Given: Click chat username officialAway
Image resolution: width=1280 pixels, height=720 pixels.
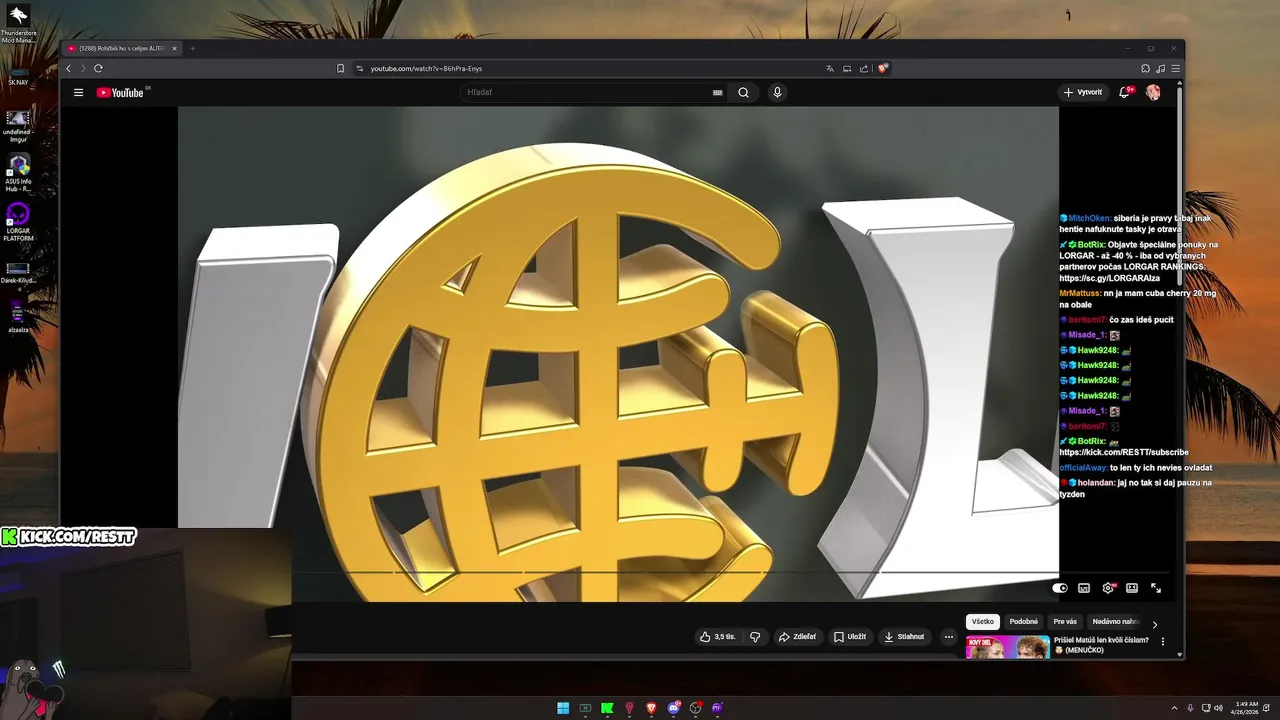Looking at the screenshot, I should tap(1083, 467).
